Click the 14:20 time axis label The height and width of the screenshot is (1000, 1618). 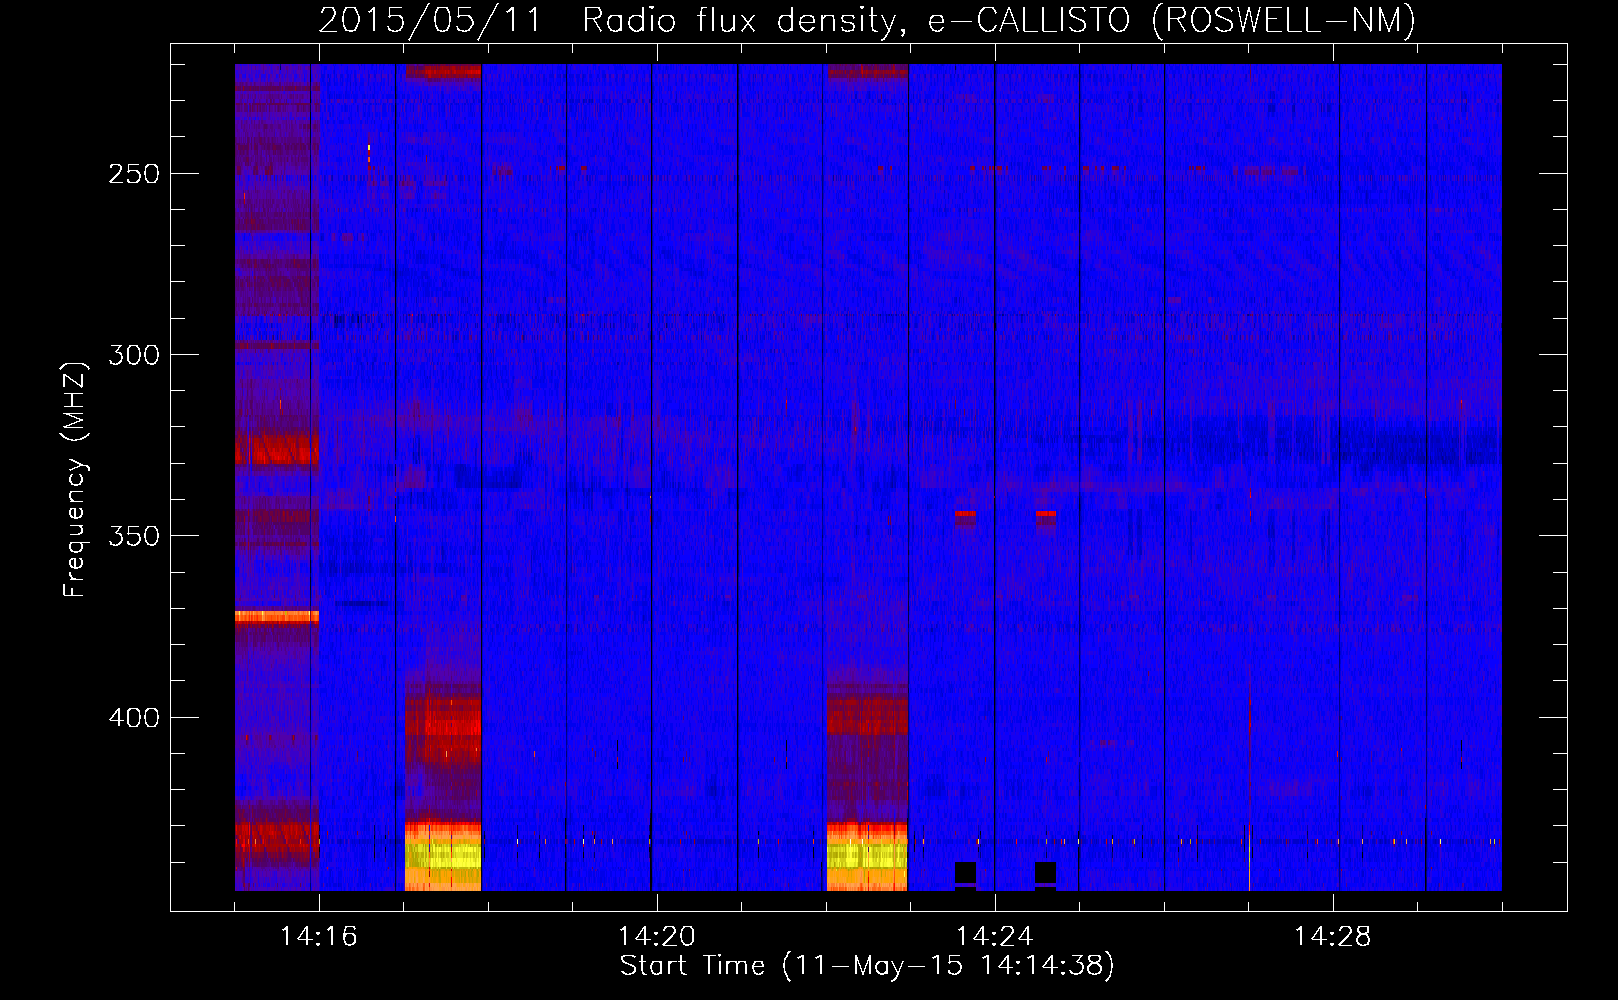656,937
